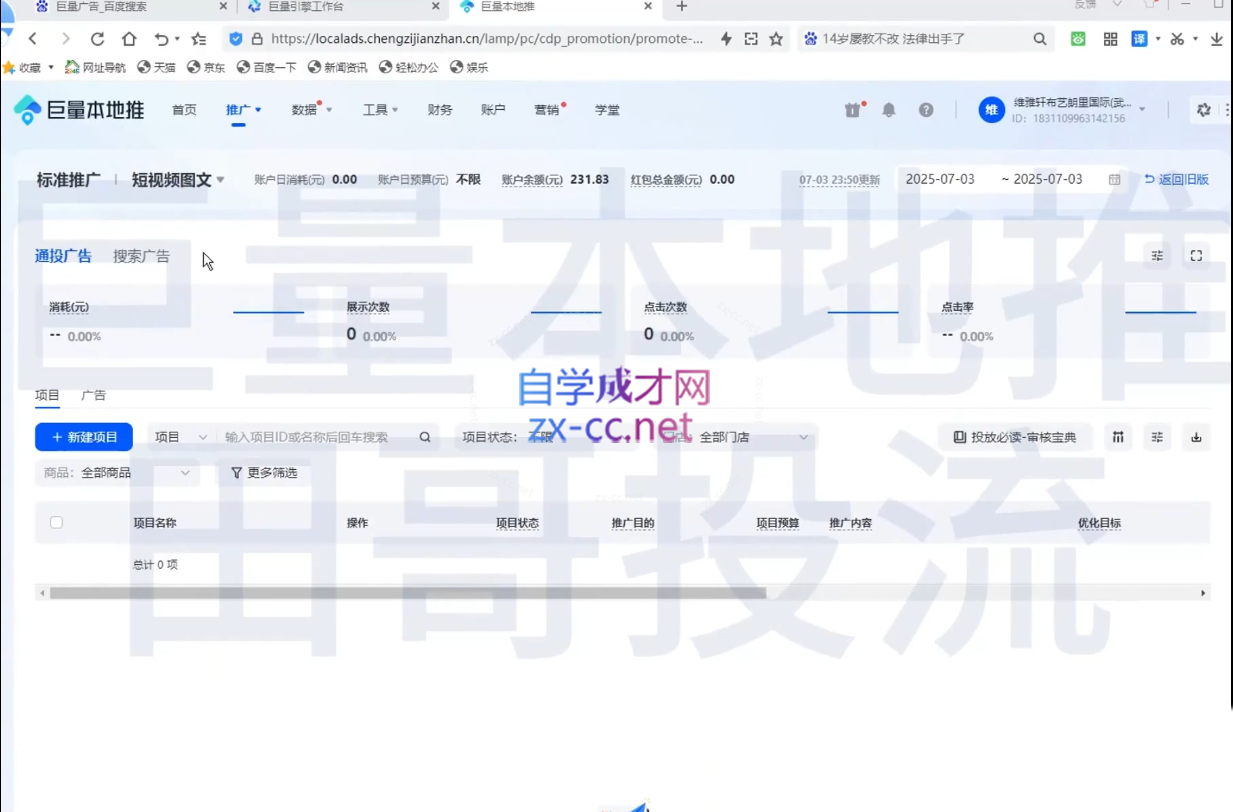Open the gift box icon in header
The height and width of the screenshot is (812, 1233).
(x=853, y=110)
